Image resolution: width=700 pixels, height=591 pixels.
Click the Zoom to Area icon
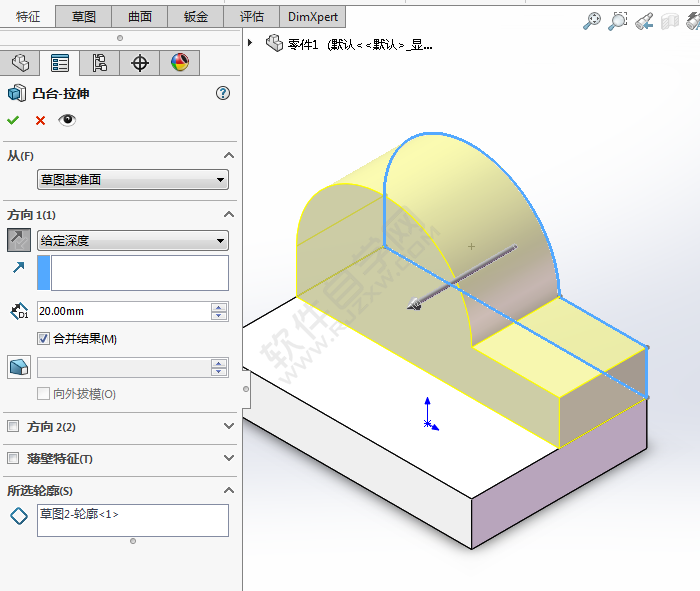[617, 21]
